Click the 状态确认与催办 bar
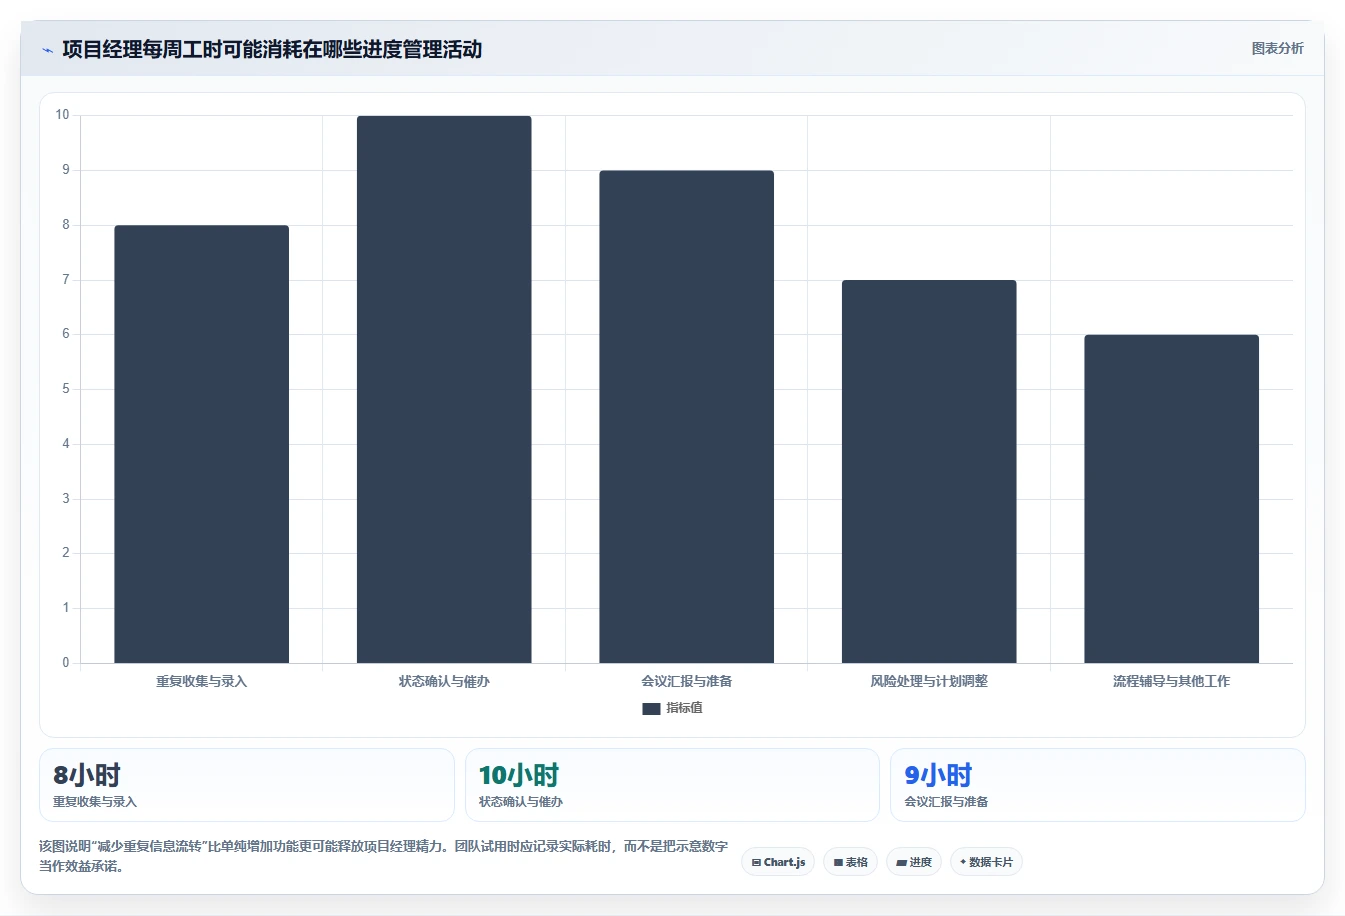 pos(444,389)
